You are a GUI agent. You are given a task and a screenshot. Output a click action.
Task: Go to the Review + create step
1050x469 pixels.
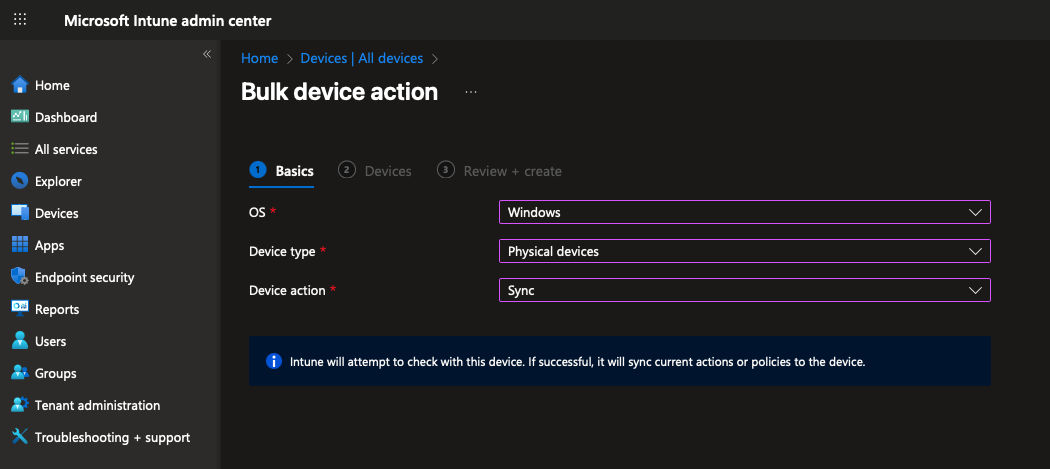(500, 171)
